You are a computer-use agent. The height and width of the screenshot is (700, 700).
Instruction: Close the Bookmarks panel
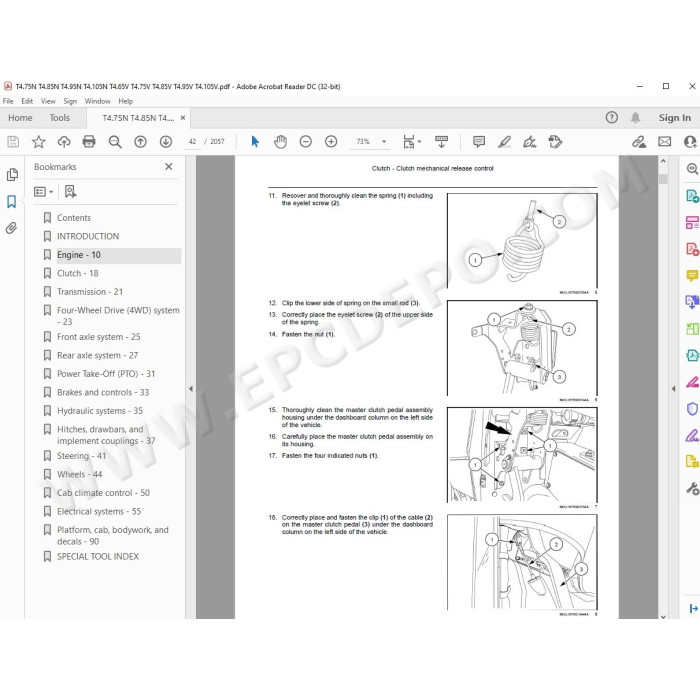pyautogui.click(x=169, y=167)
